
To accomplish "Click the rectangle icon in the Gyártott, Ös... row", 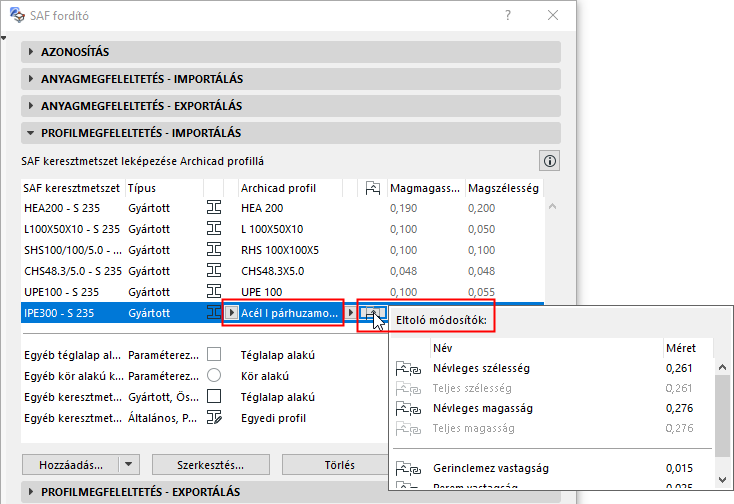I will click(x=214, y=396).
